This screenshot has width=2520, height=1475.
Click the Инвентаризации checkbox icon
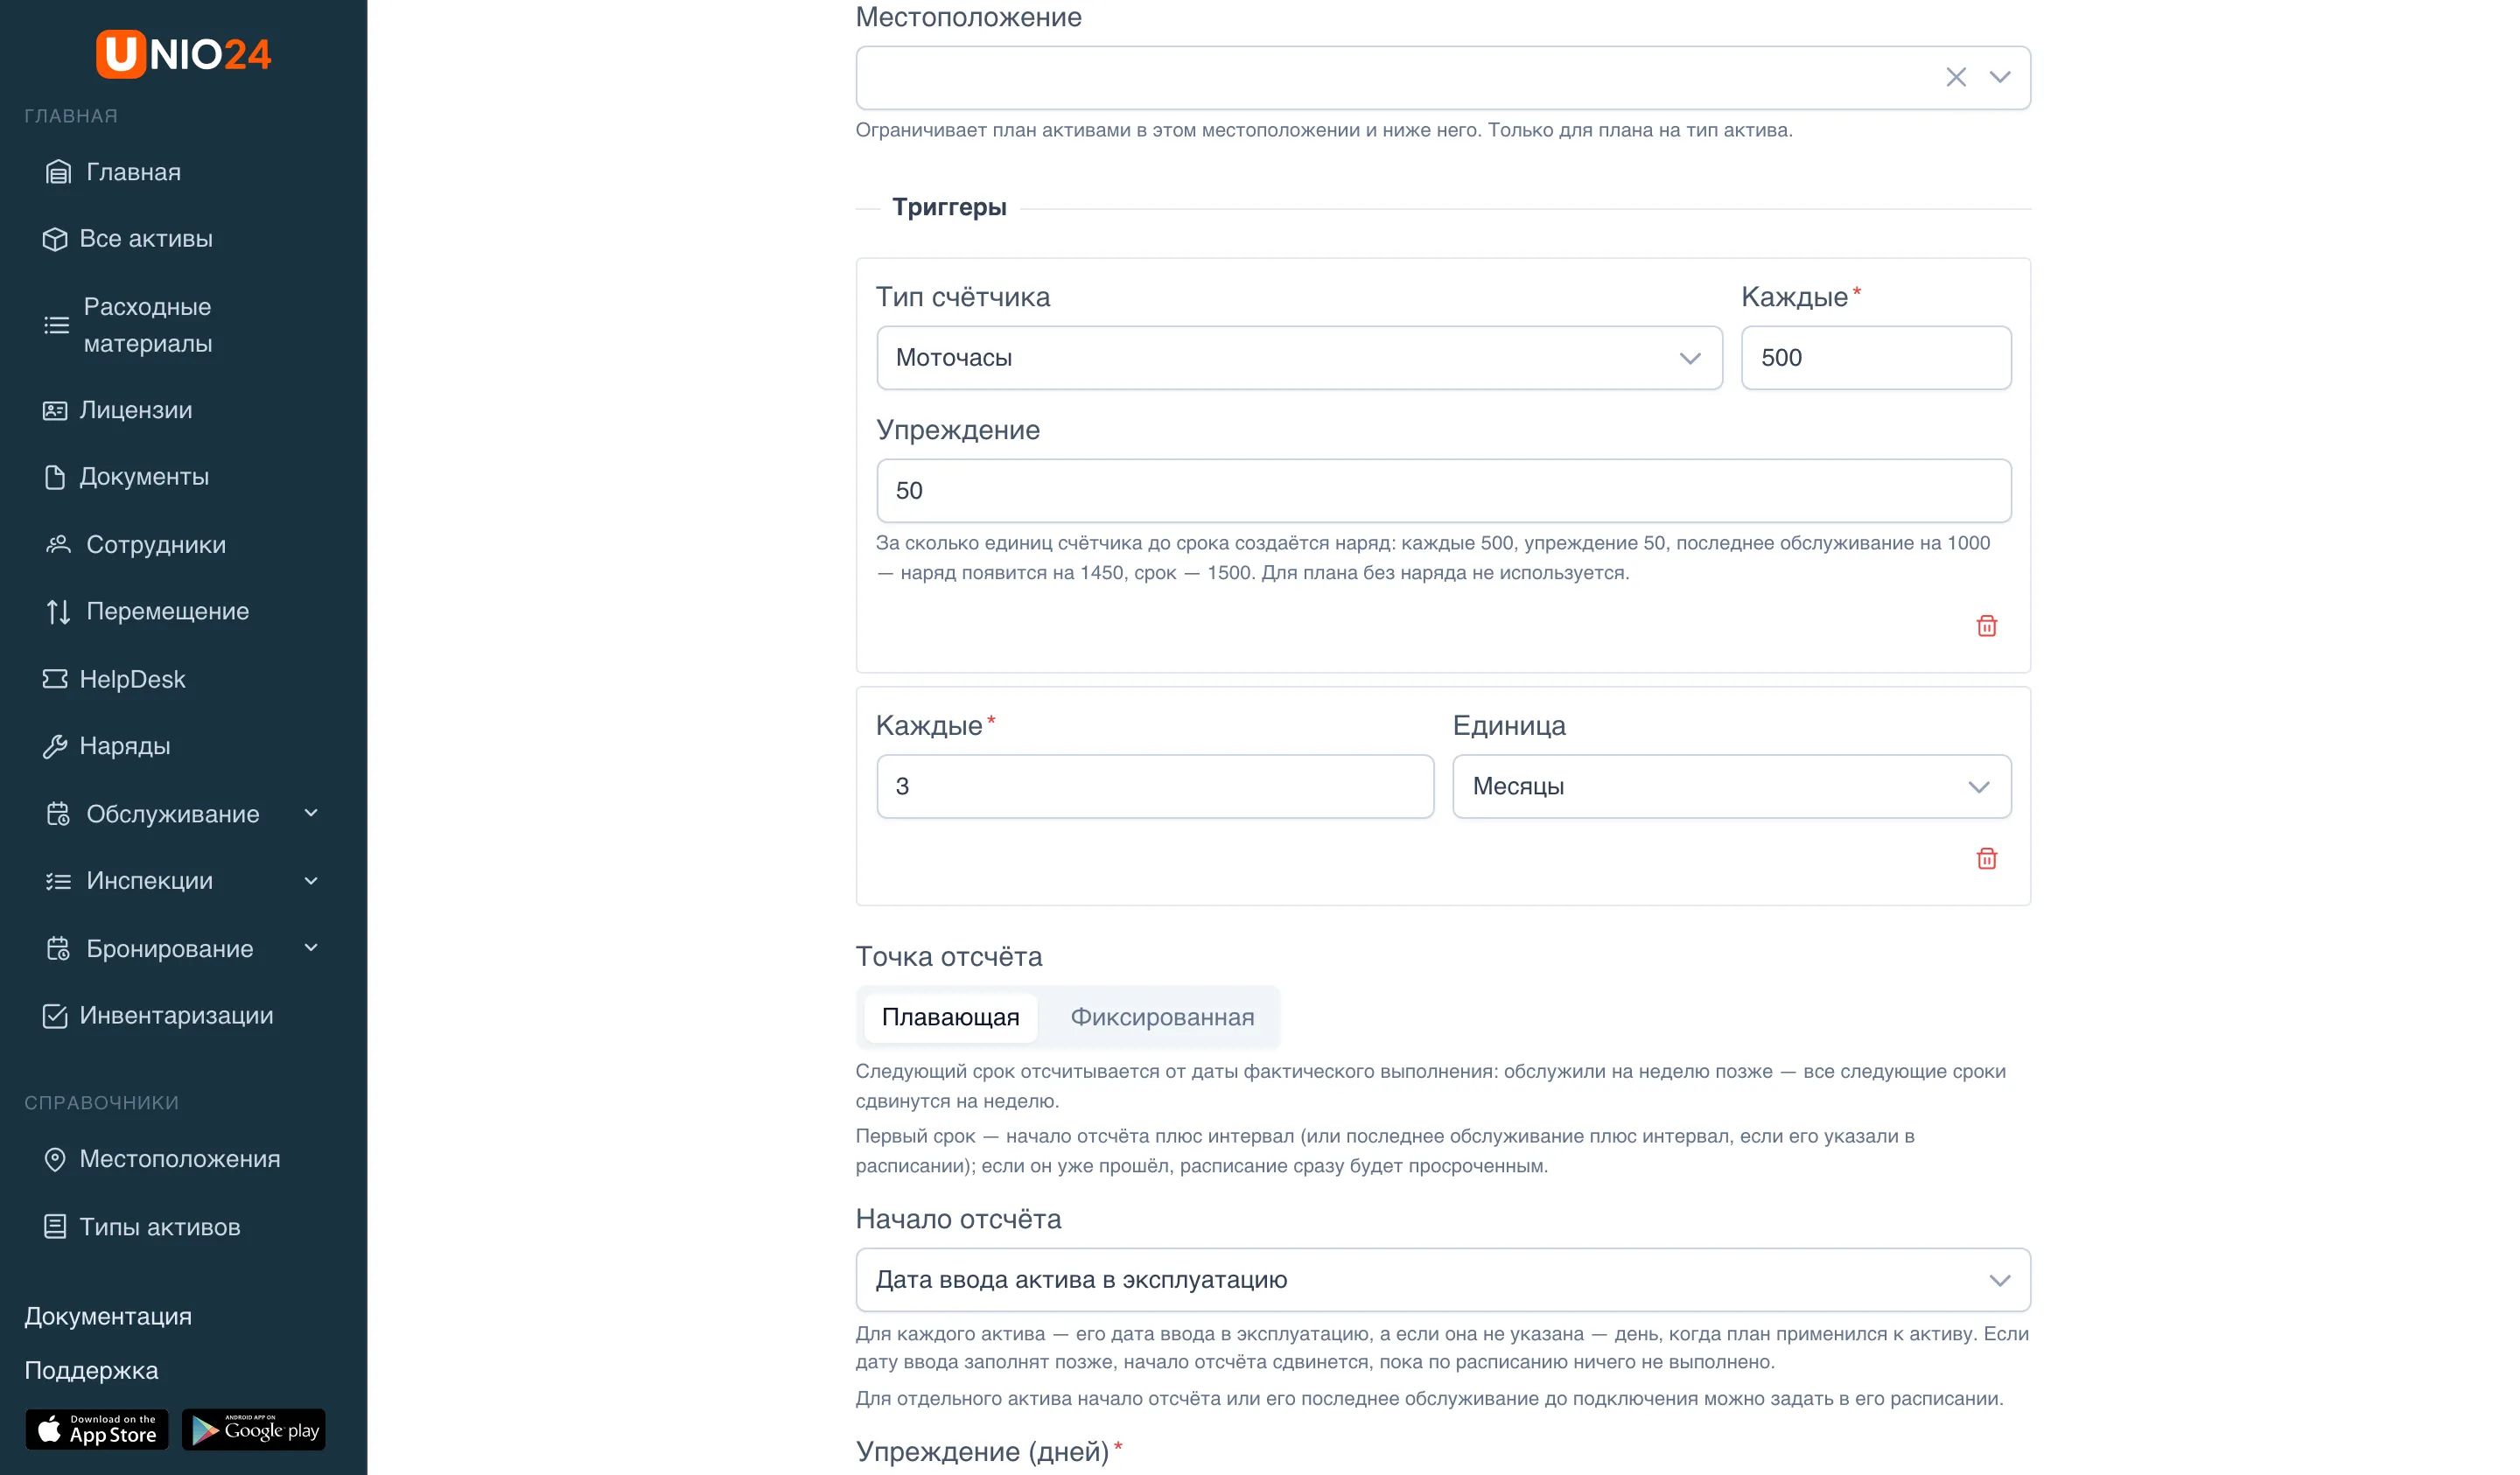(x=55, y=1016)
